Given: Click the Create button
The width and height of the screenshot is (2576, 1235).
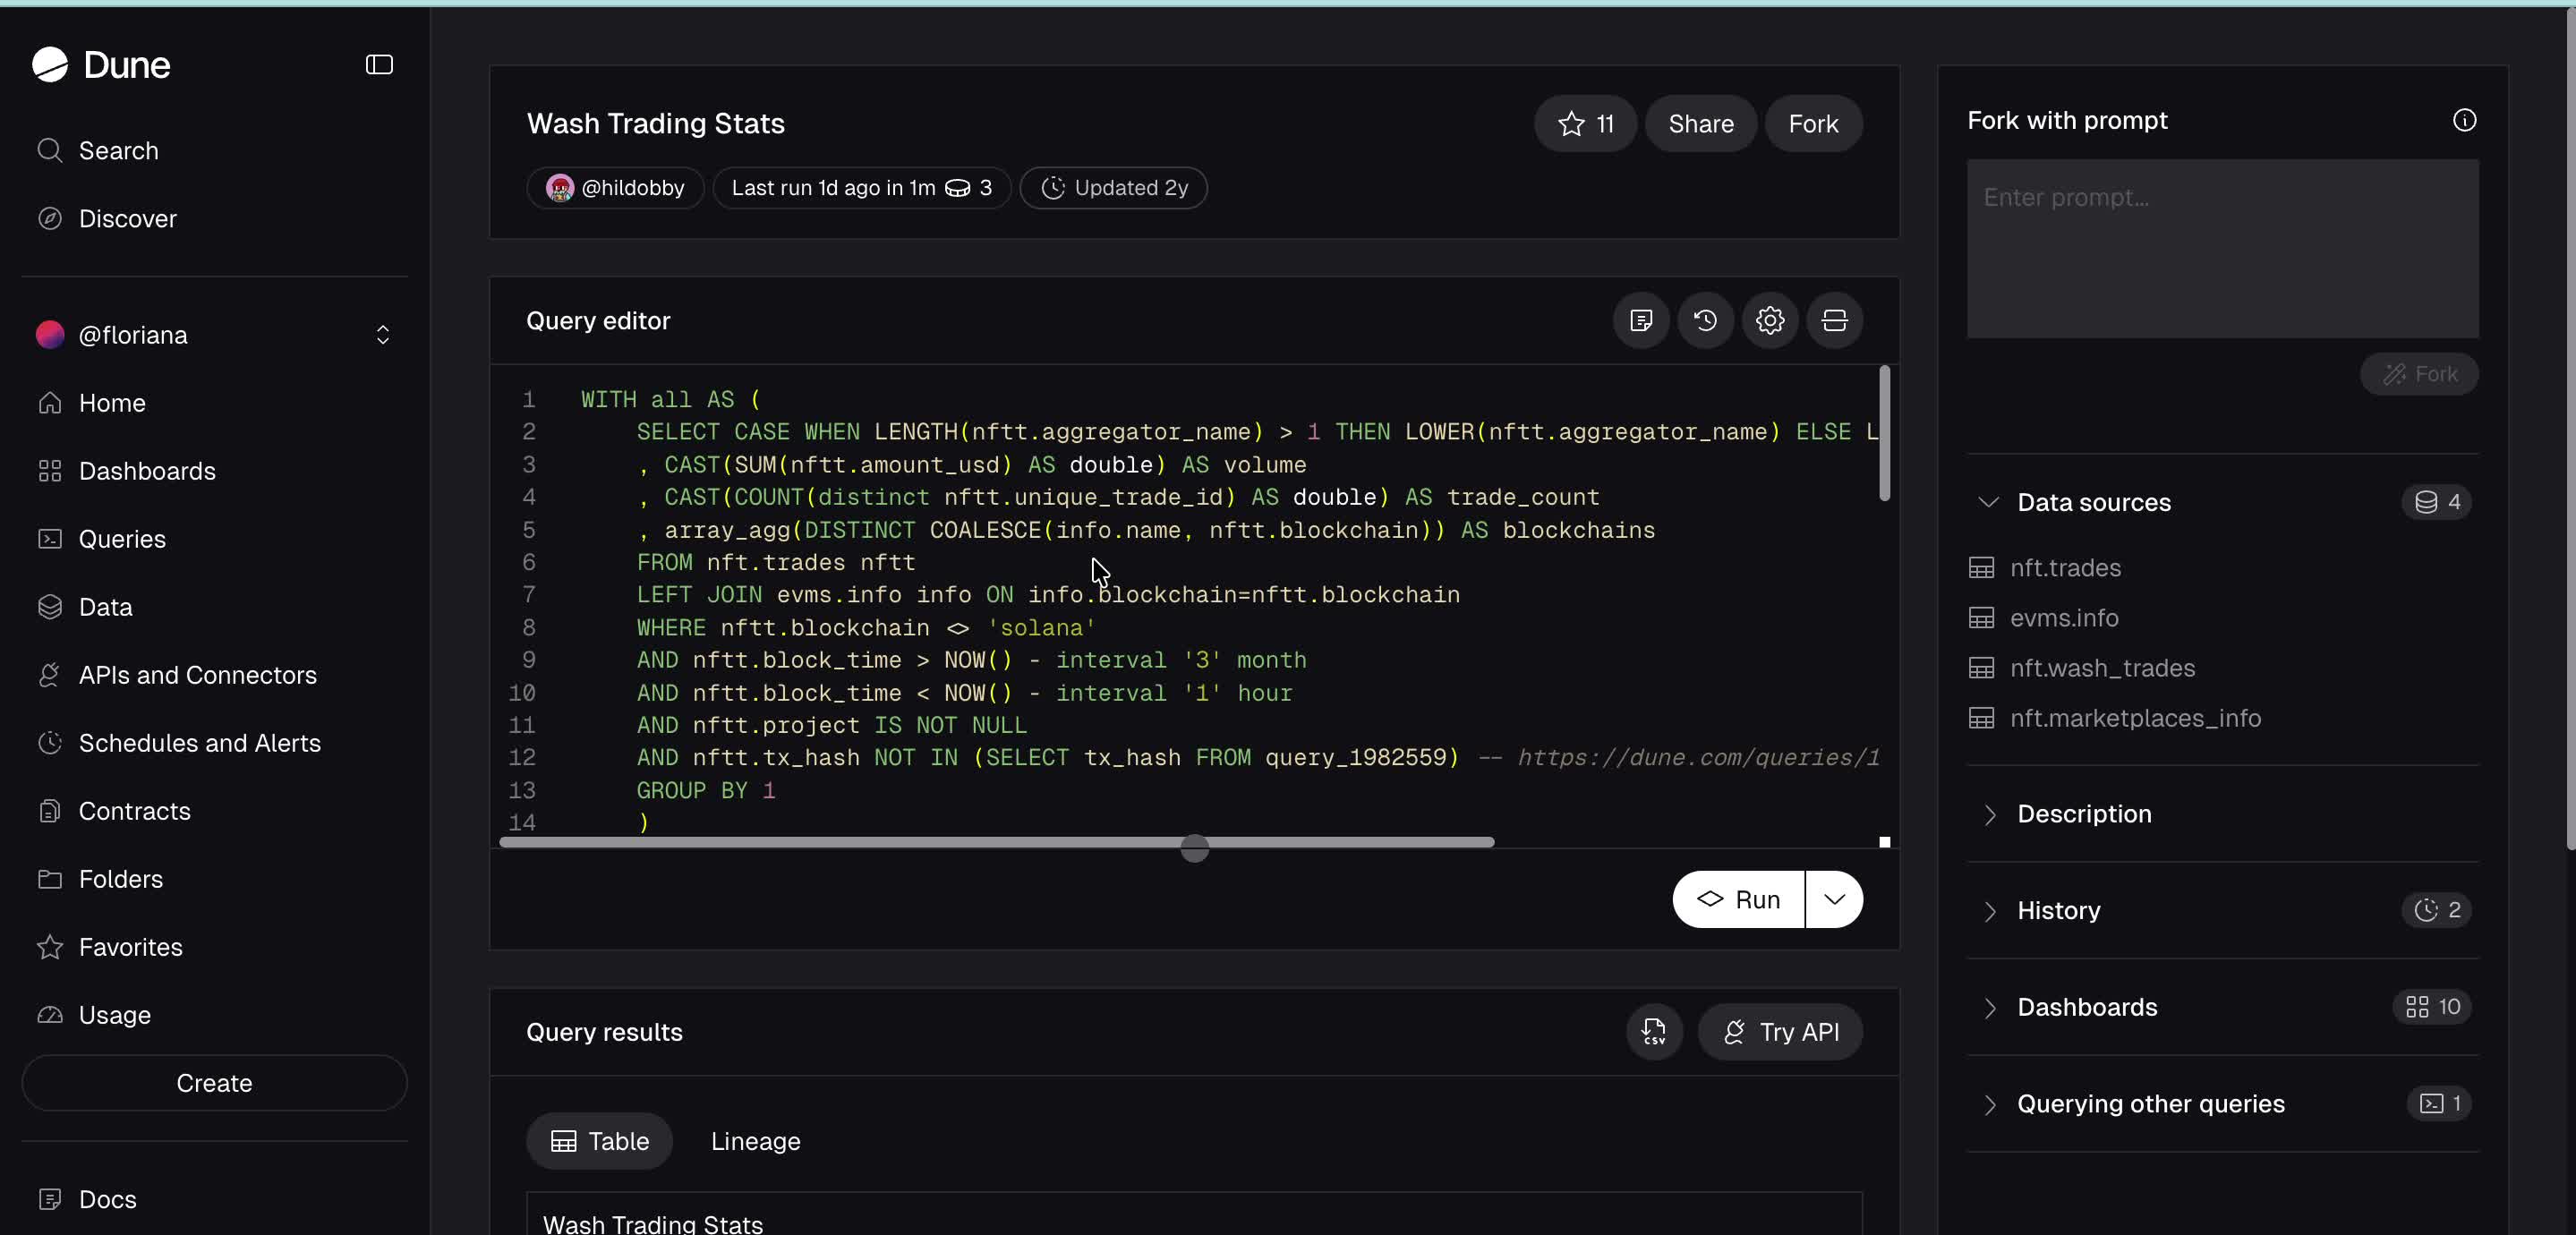Looking at the screenshot, I should [x=215, y=1083].
